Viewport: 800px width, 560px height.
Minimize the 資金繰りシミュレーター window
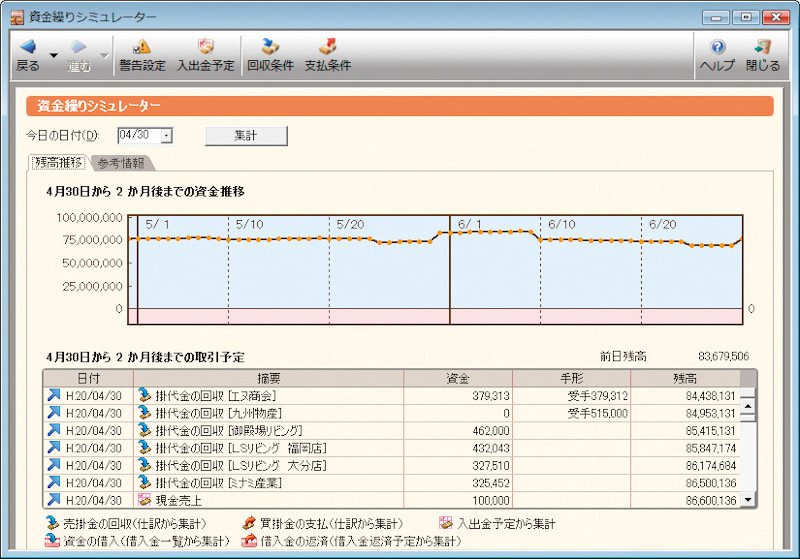click(715, 18)
